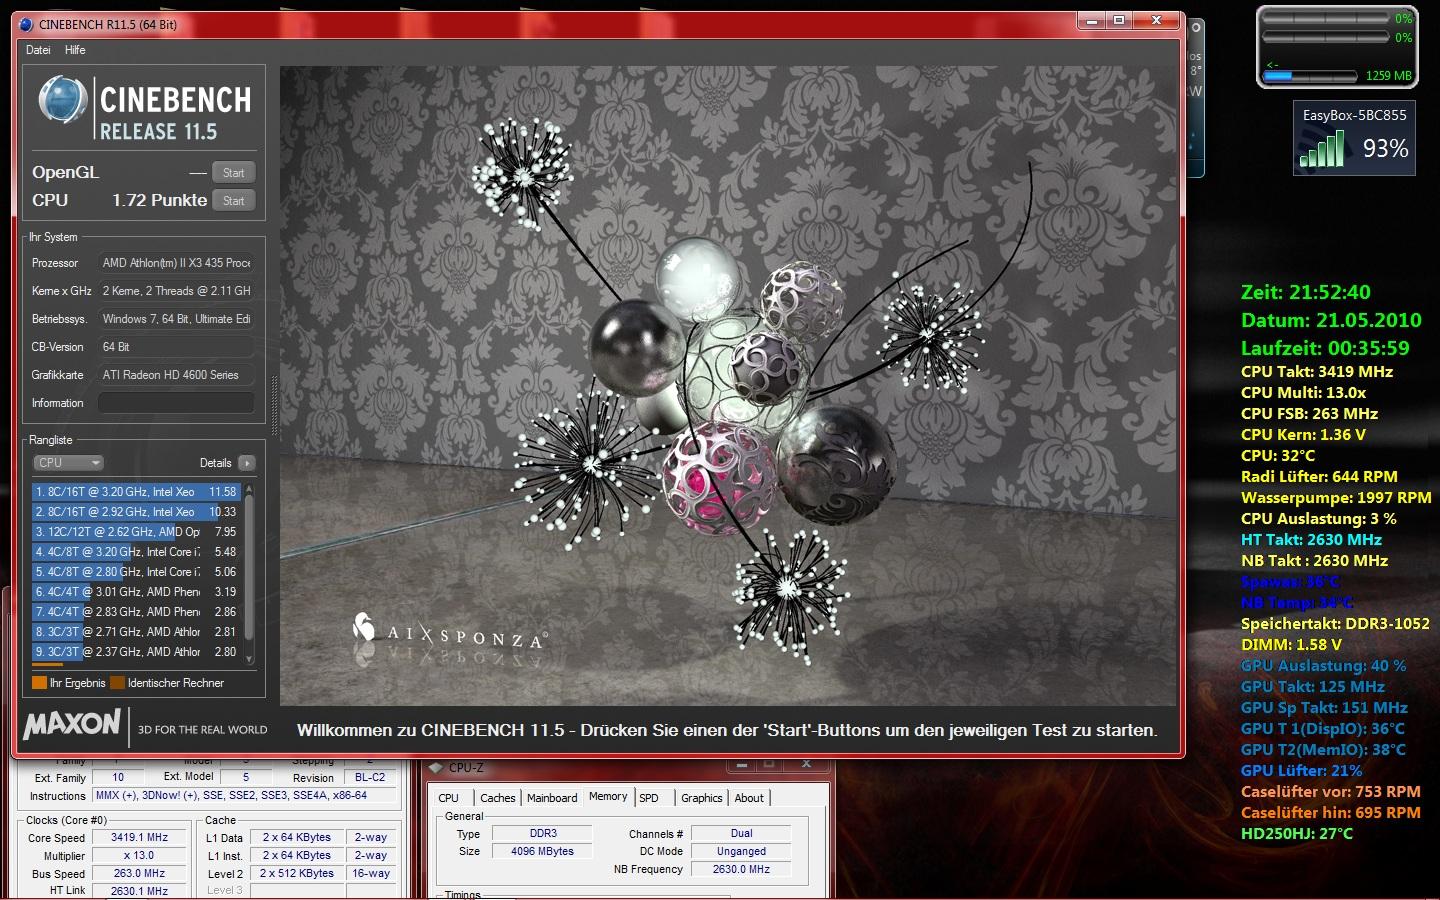Click the orange Ihr Ergebnis swatch

[40, 683]
